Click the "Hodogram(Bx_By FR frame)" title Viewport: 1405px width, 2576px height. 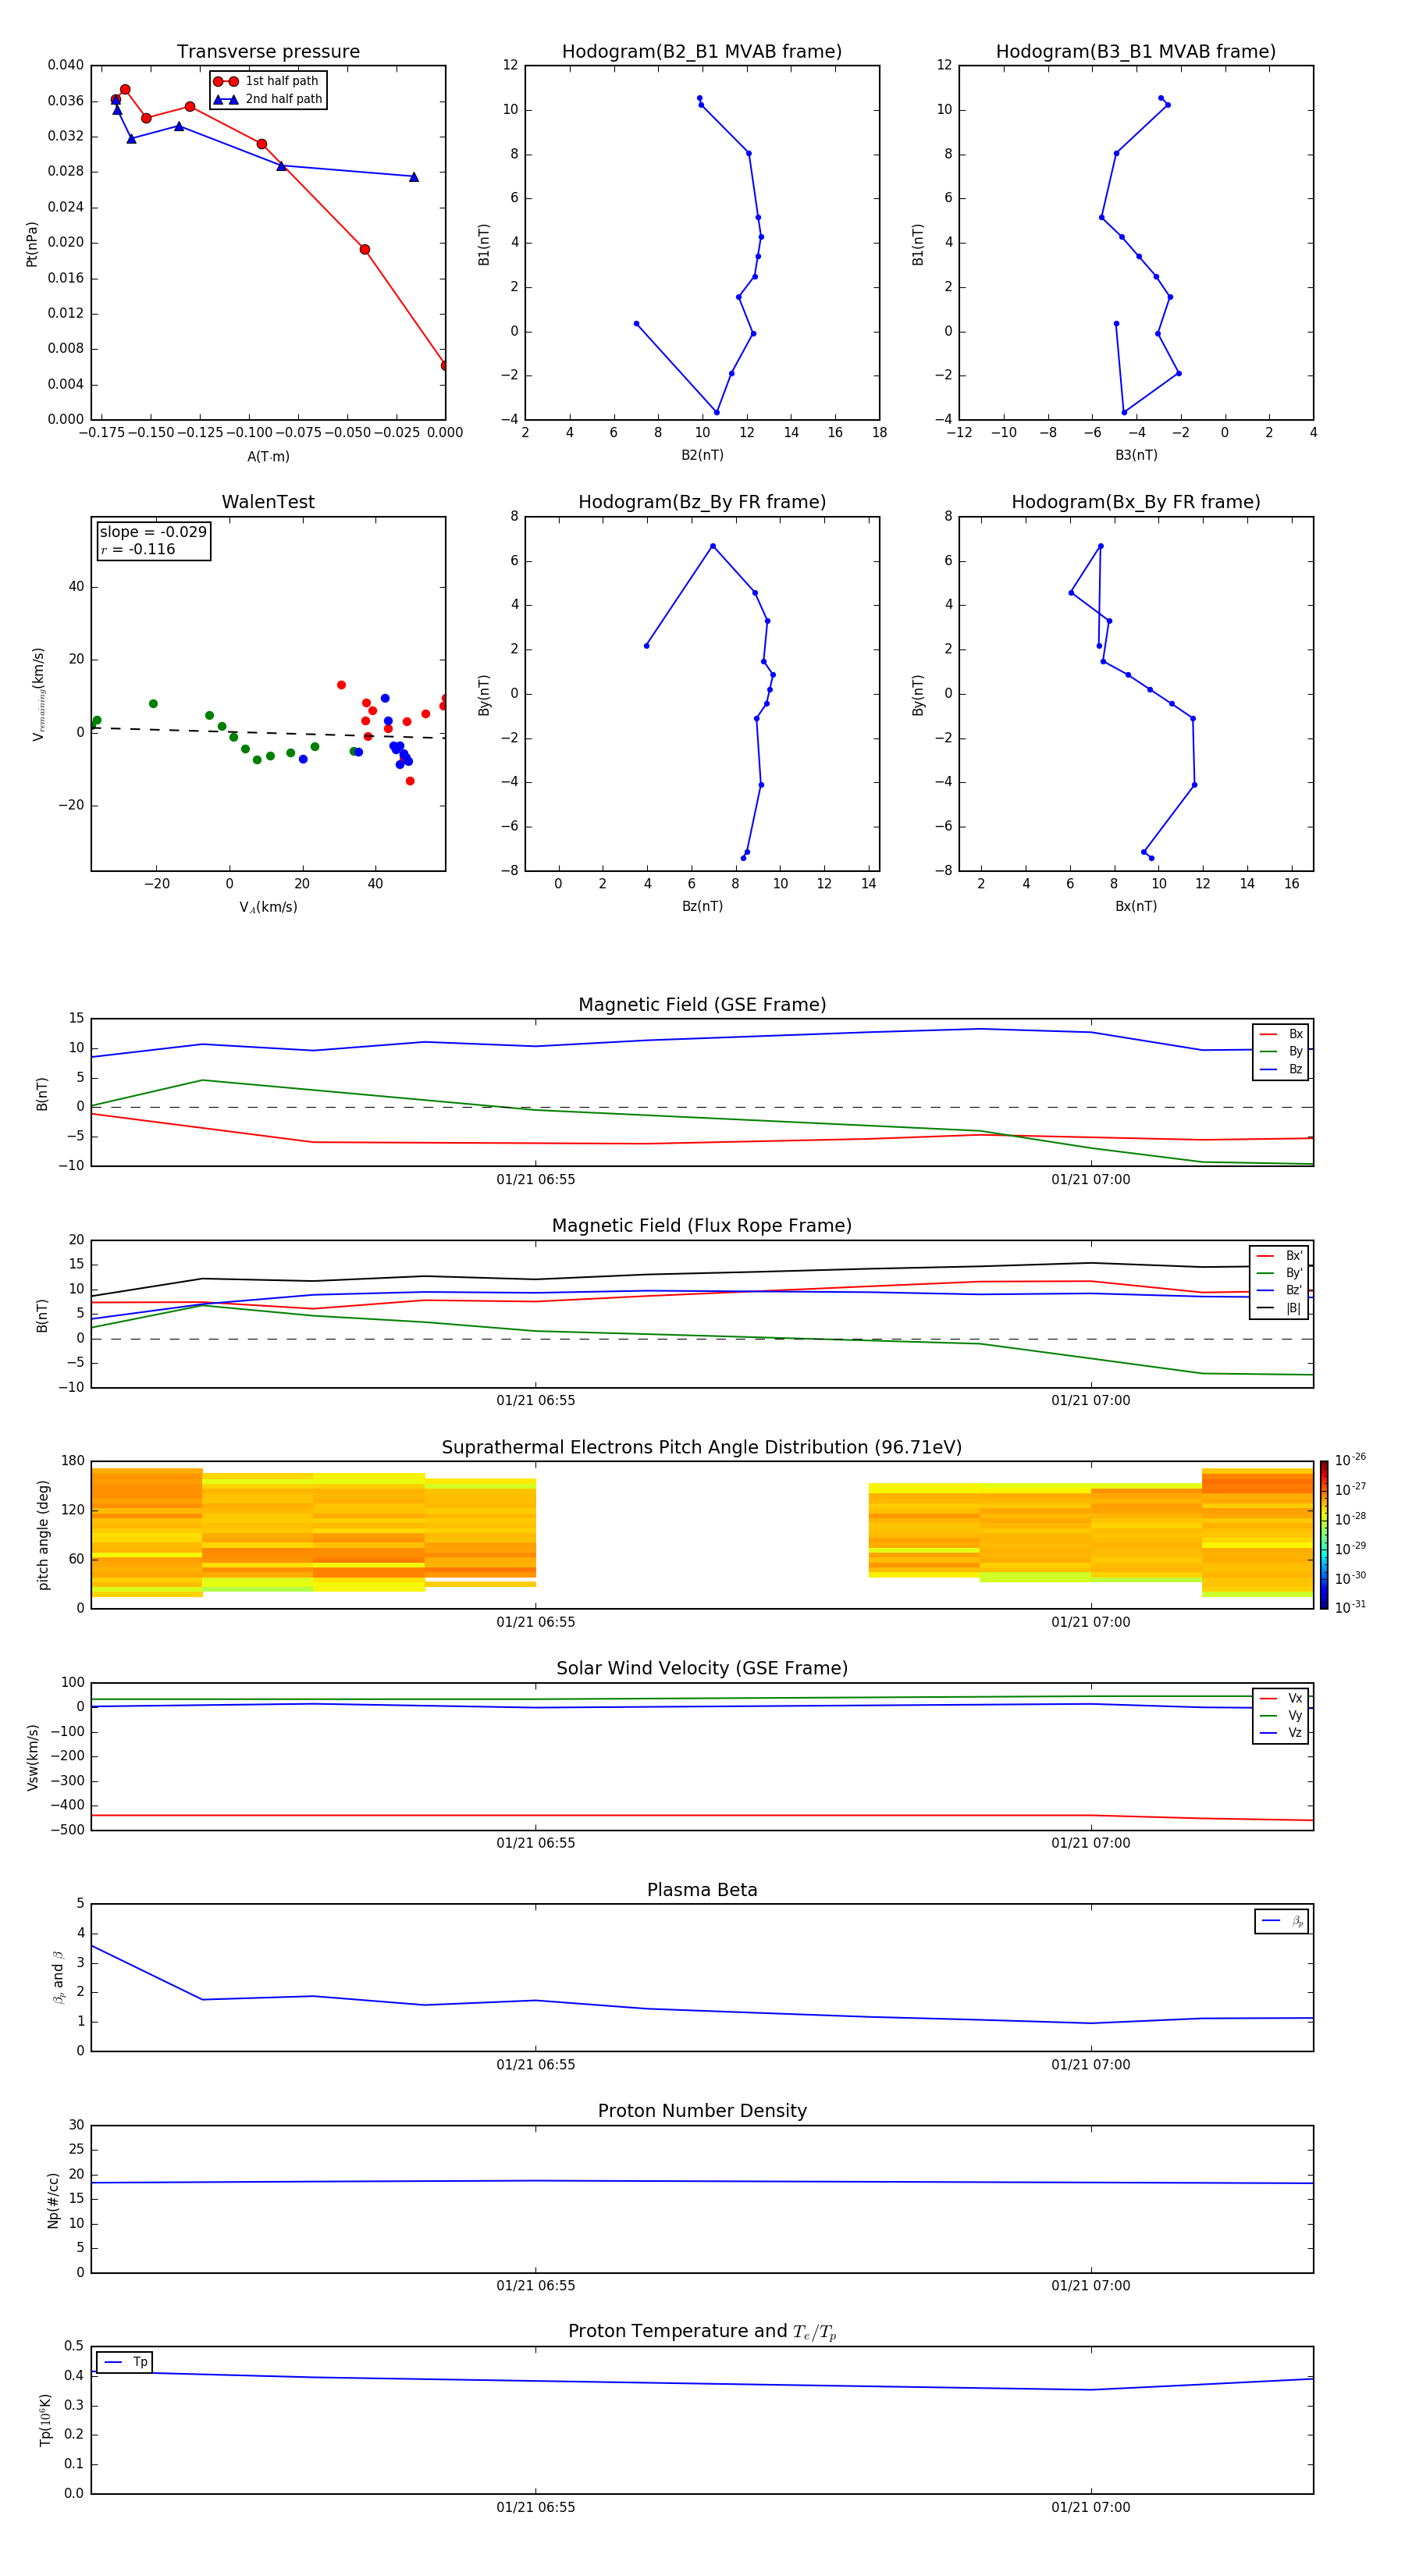point(1136,502)
